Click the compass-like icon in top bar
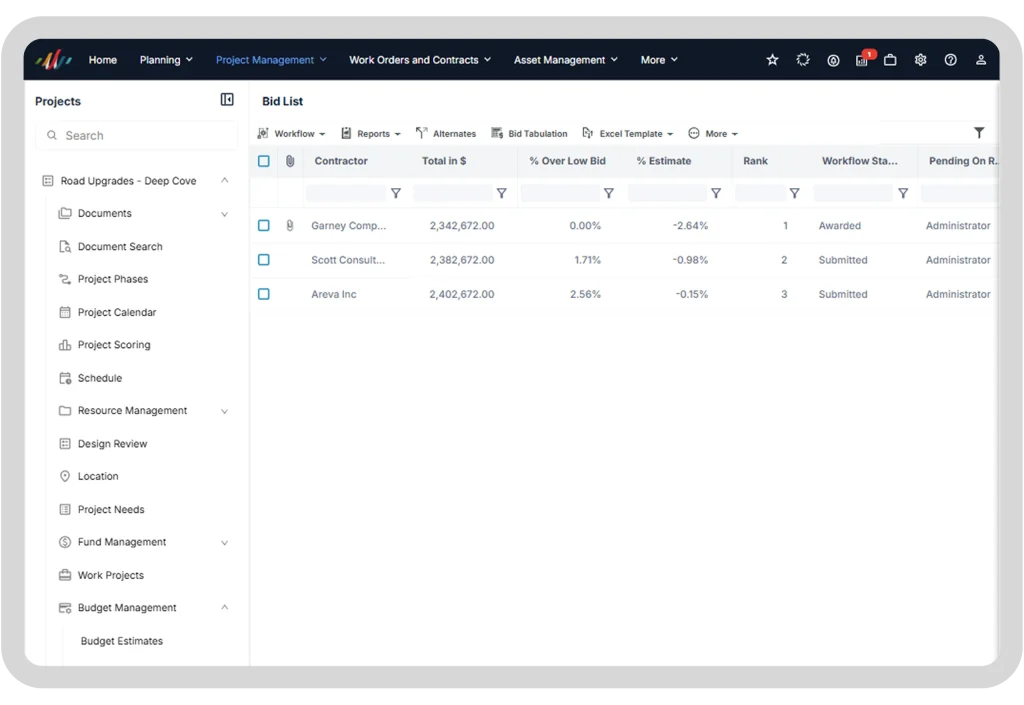 pyautogui.click(x=833, y=60)
